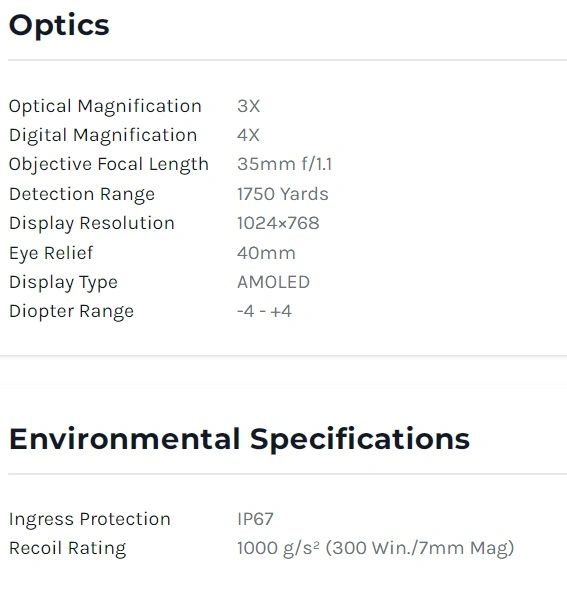
Task: Click the 1750 Yards value
Action: pos(283,194)
